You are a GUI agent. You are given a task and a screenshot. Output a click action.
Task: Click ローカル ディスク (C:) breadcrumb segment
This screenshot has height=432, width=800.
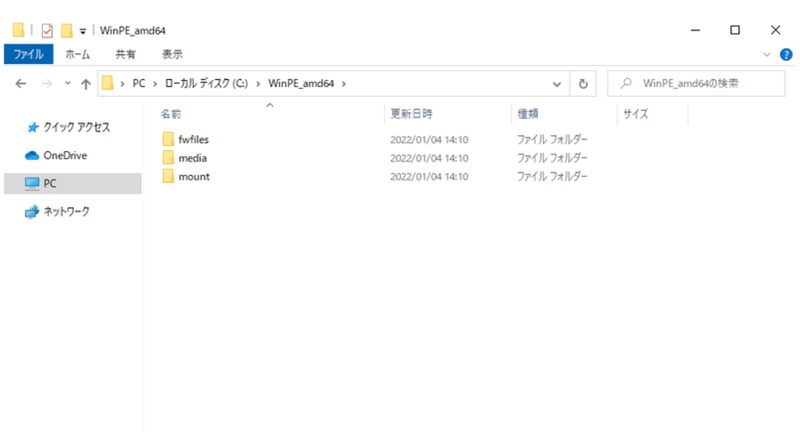click(206, 83)
